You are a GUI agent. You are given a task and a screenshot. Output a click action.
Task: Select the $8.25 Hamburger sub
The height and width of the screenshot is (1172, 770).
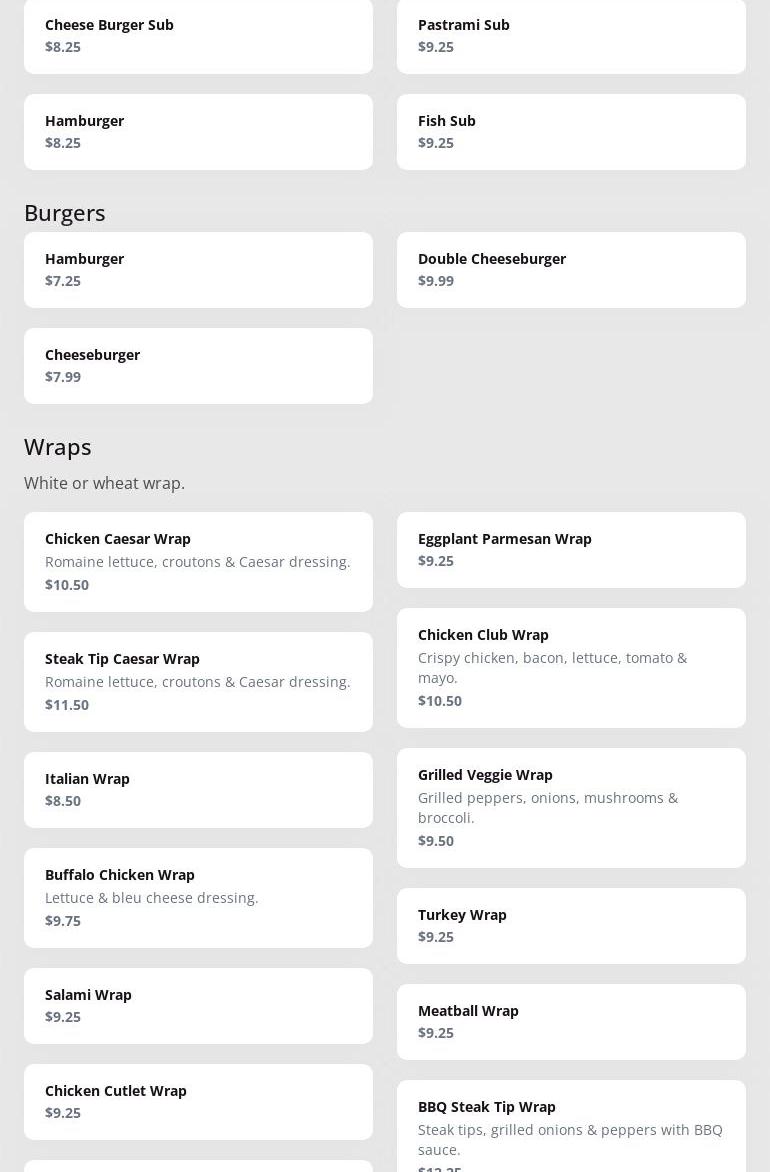pos(198,132)
